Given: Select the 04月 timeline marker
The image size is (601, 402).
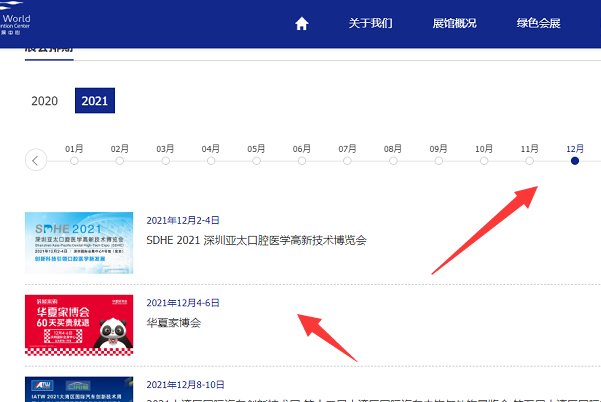Looking at the screenshot, I should tap(211, 161).
